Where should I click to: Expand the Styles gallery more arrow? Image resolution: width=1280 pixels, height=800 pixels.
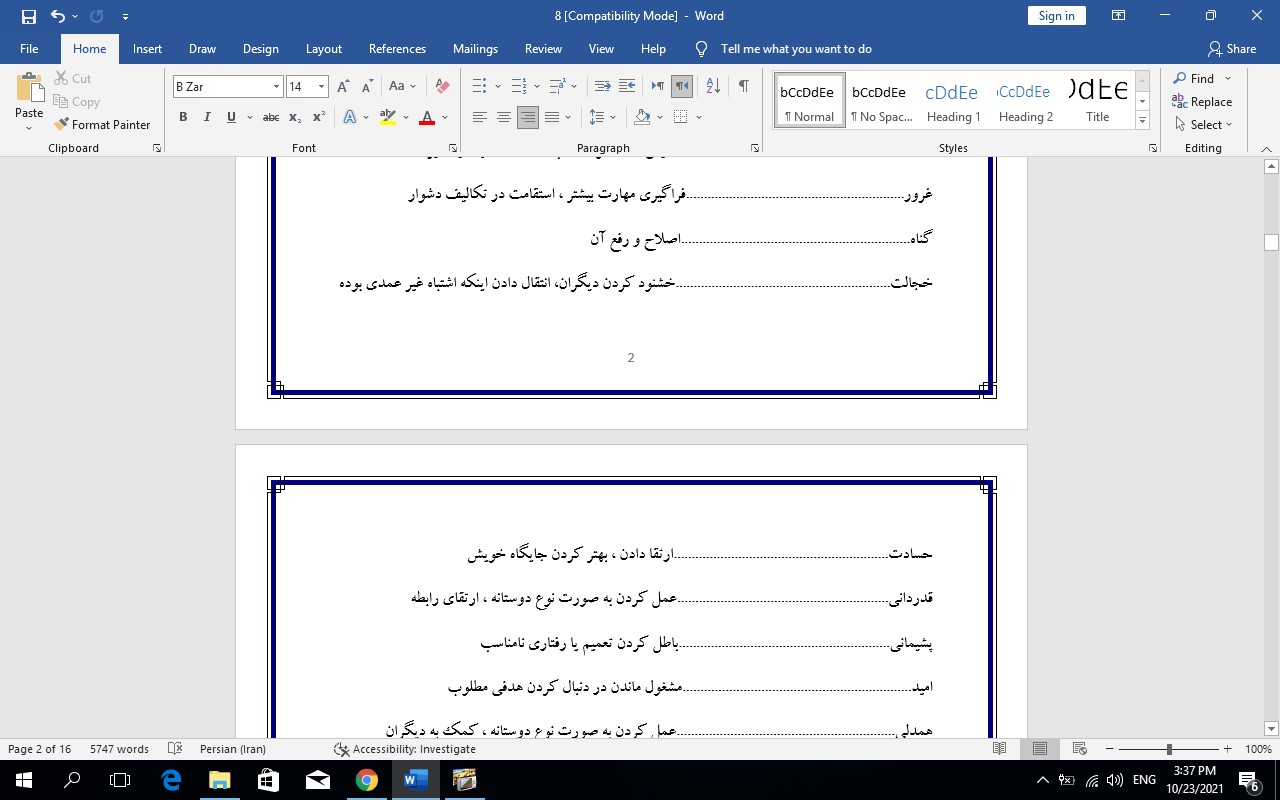click(x=1142, y=120)
